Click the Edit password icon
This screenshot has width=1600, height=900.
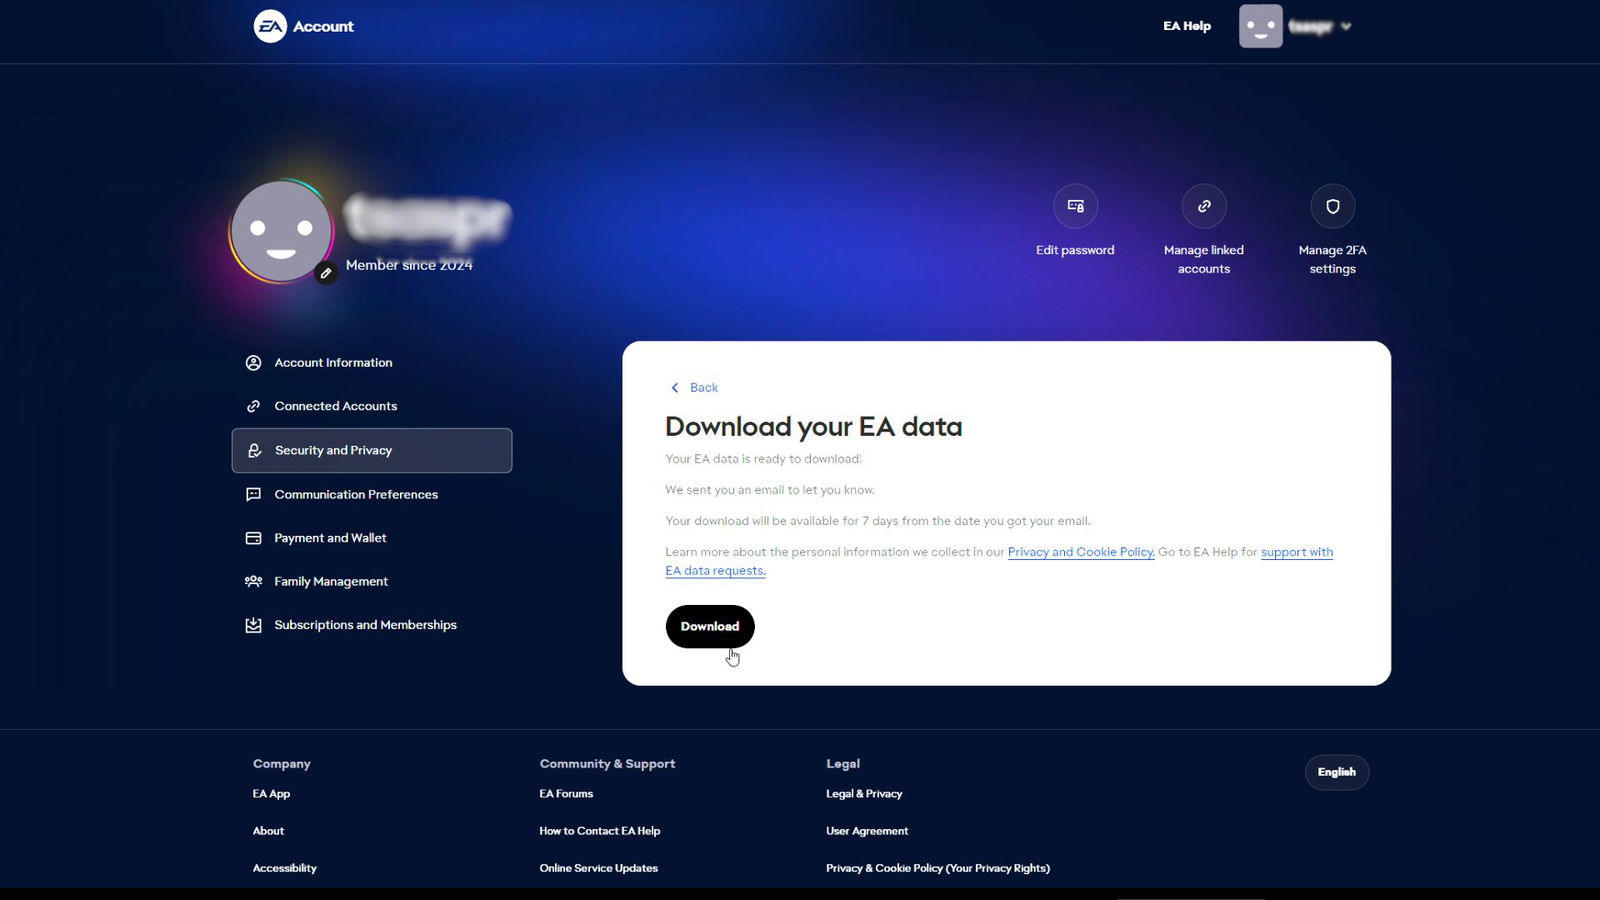point(1075,206)
